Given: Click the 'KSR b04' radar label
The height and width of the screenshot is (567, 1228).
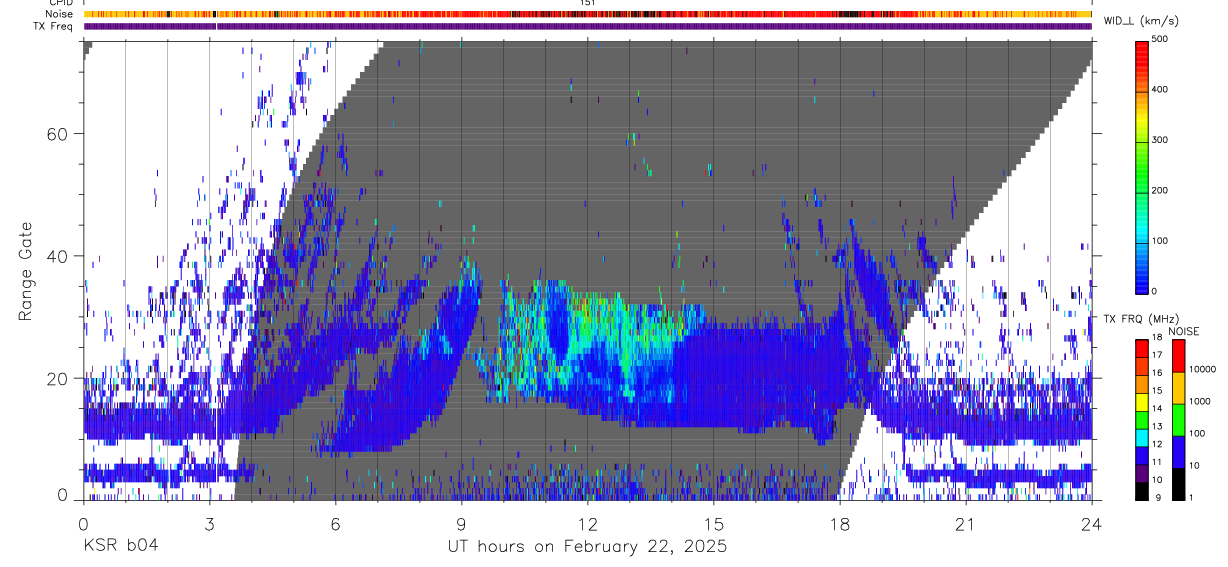Looking at the screenshot, I should [119, 546].
